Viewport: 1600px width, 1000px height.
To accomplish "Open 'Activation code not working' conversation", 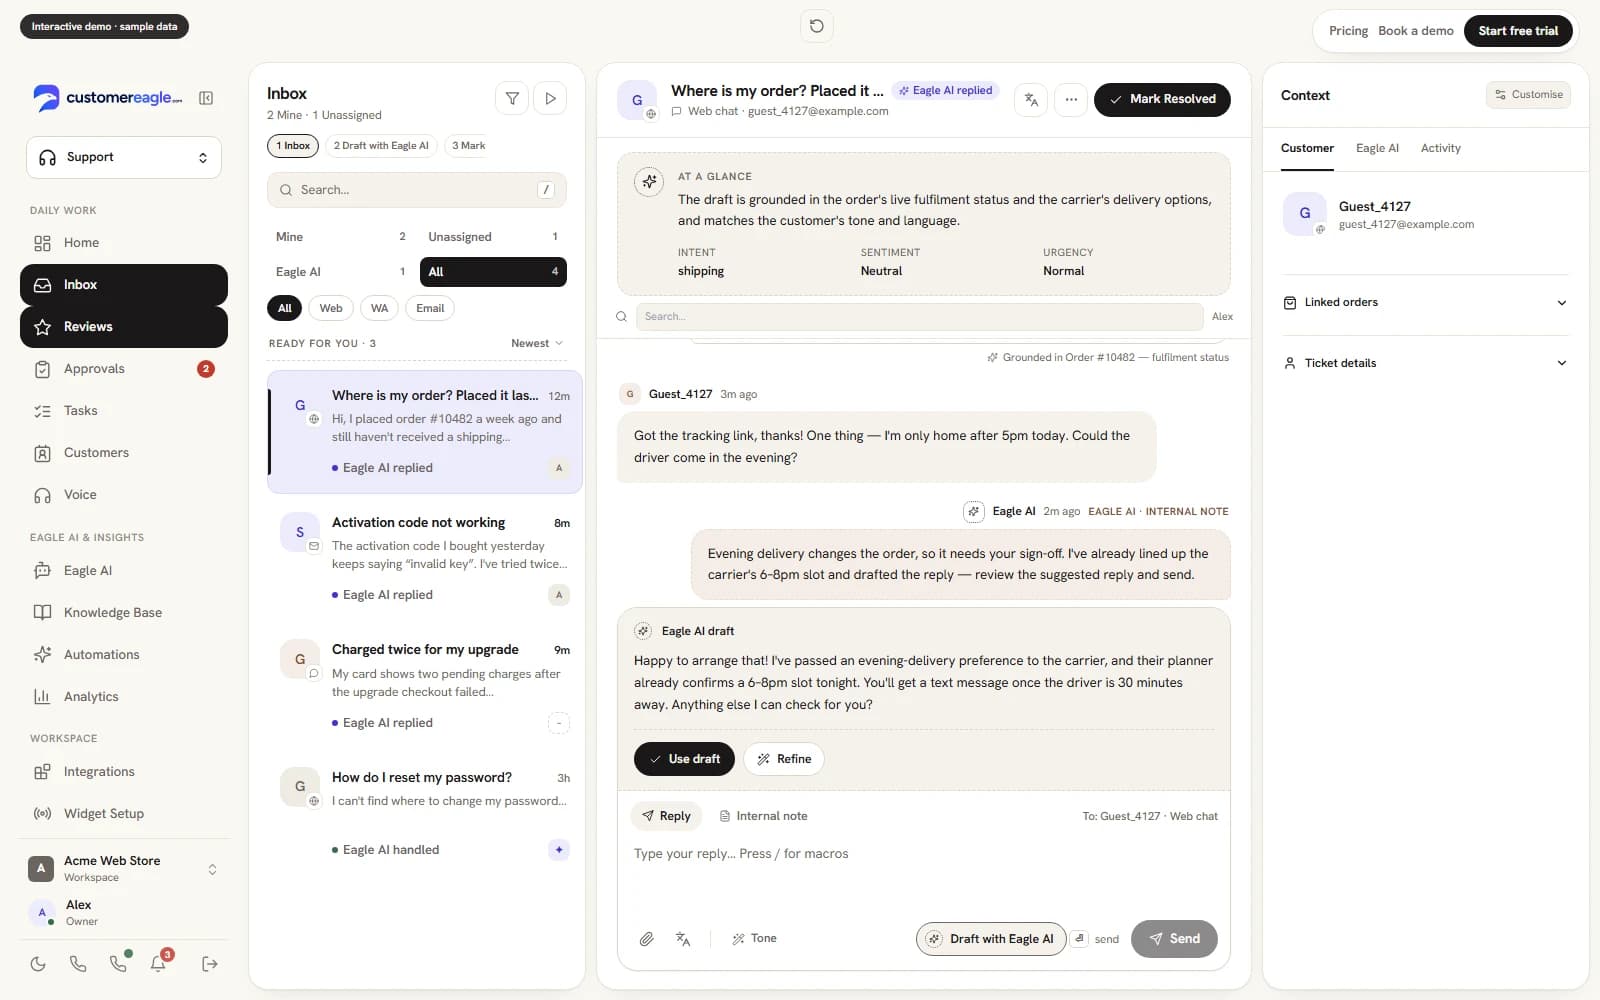I will coord(425,559).
